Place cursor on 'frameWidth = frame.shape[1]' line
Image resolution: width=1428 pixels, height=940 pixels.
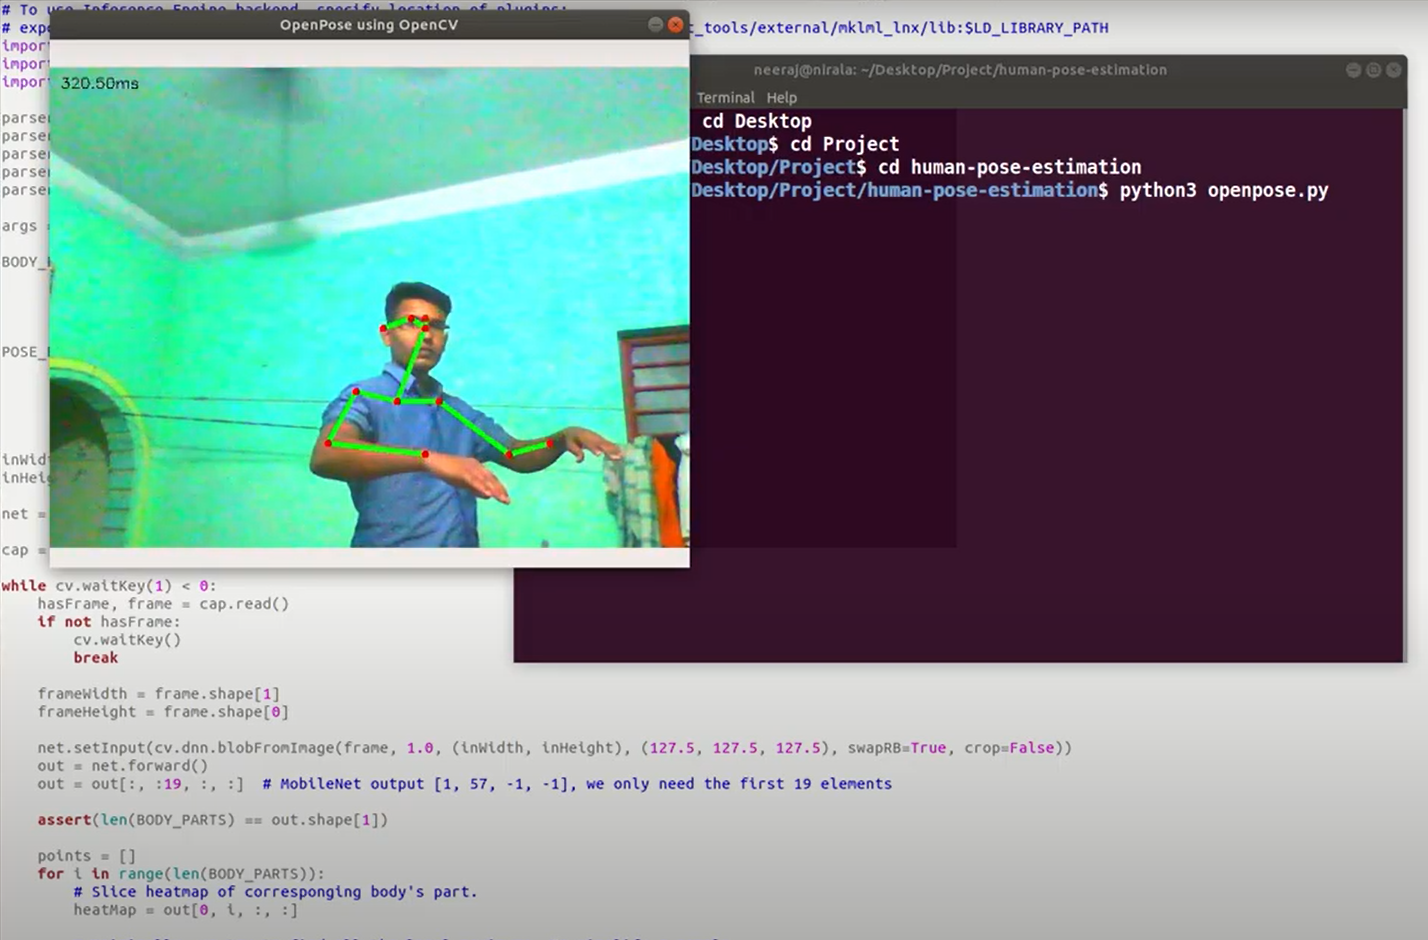[x=159, y=694]
